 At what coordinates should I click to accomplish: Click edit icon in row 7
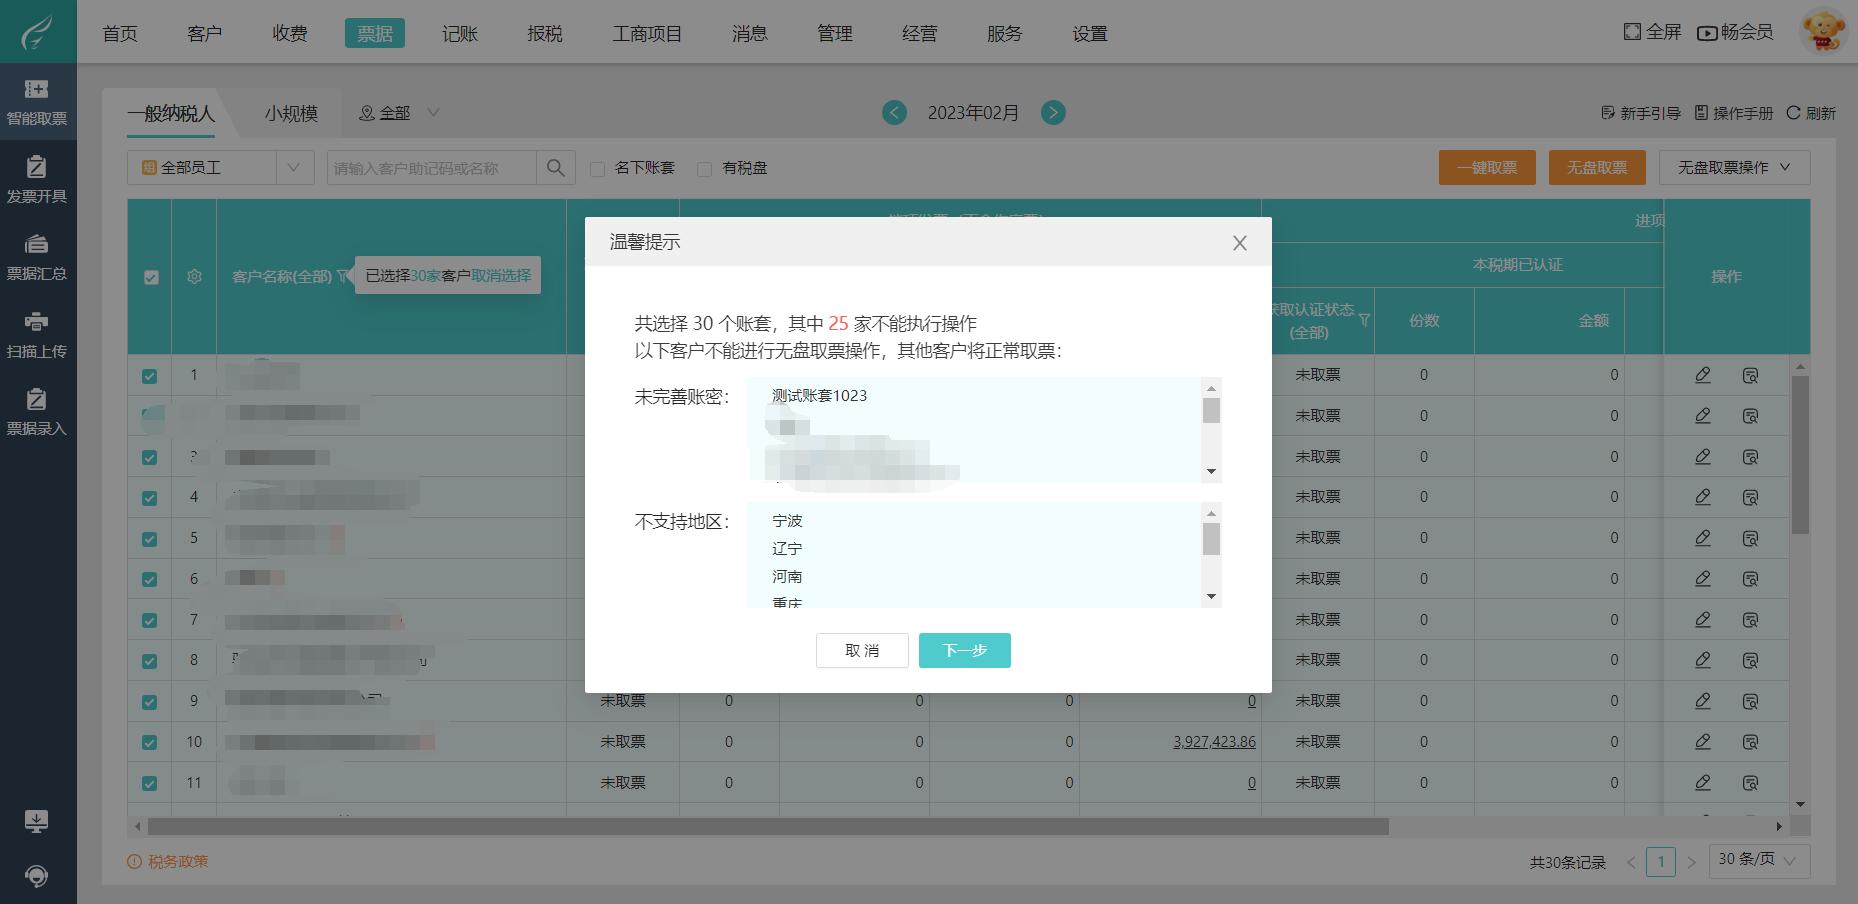click(x=1703, y=620)
